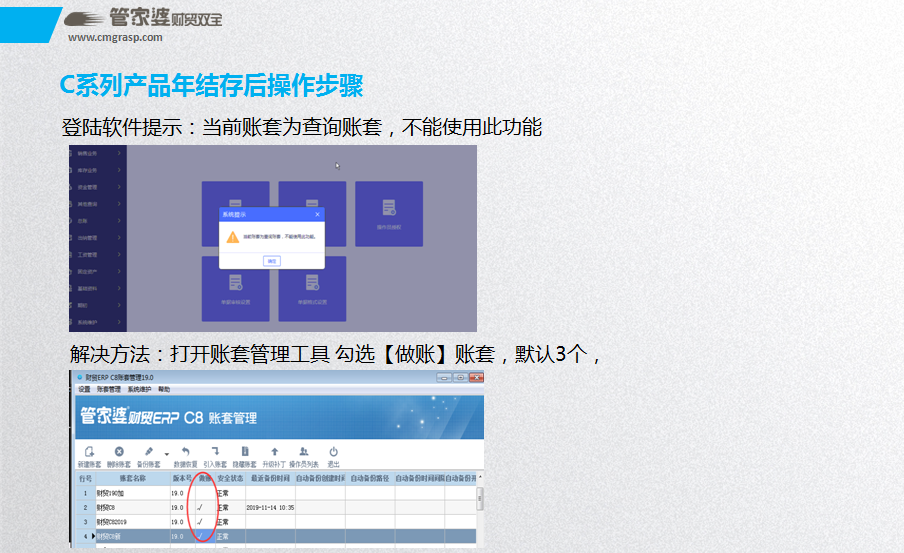Open the 操作员列表 users icon
Image resolution: width=904 pixels, height=553 pixels.
pos(304,452)
